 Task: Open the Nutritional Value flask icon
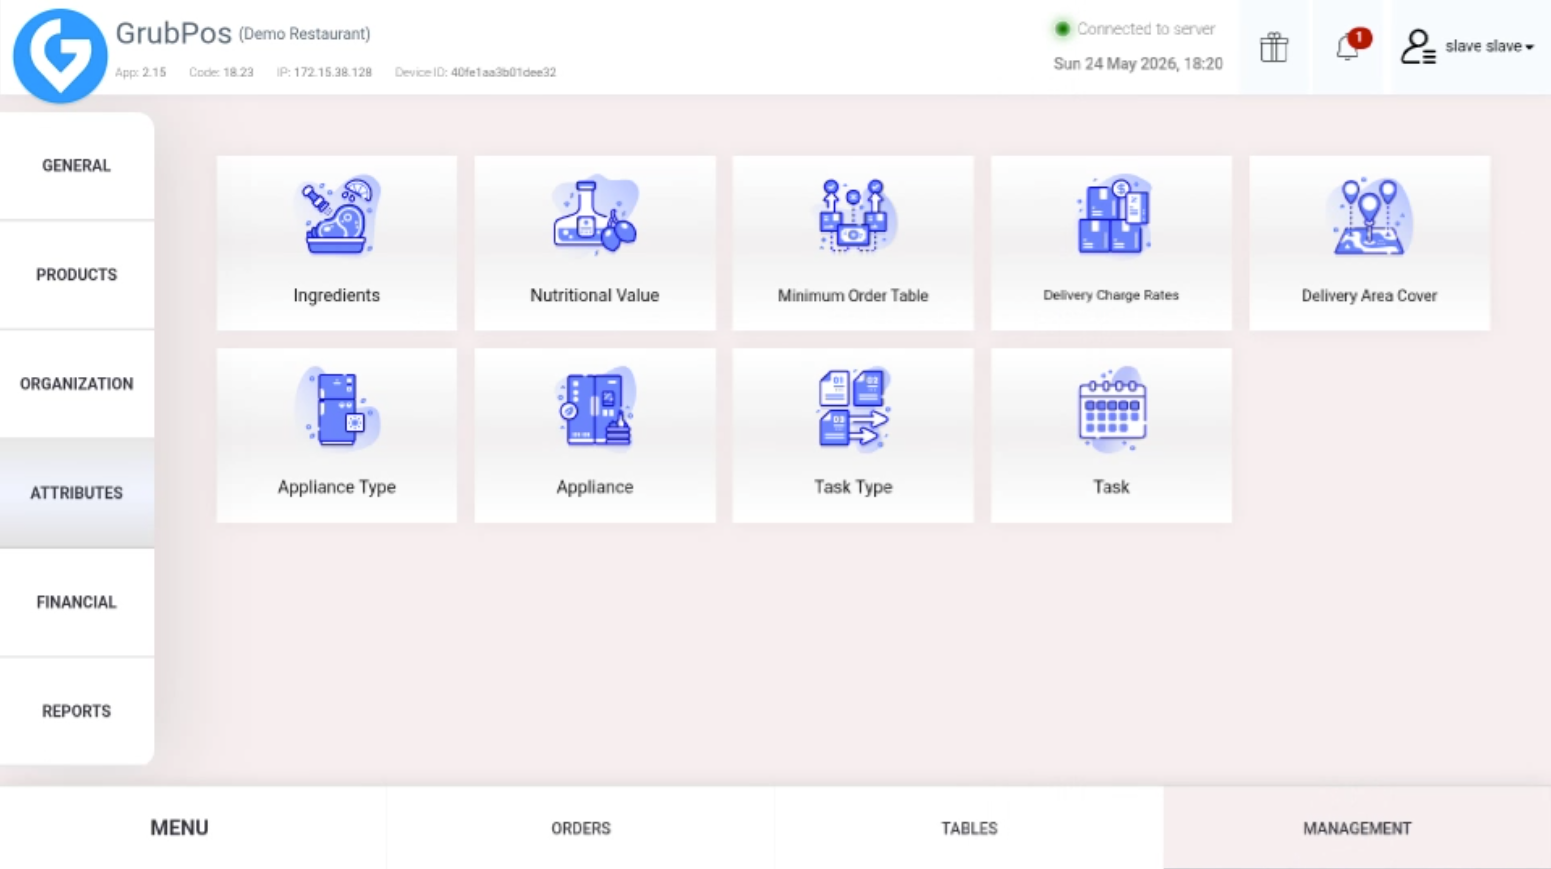click(595, 215)
